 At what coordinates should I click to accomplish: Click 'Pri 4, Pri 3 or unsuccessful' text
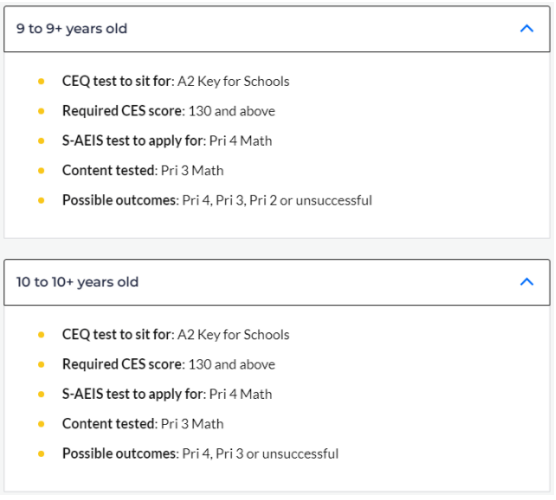[260, 454]
